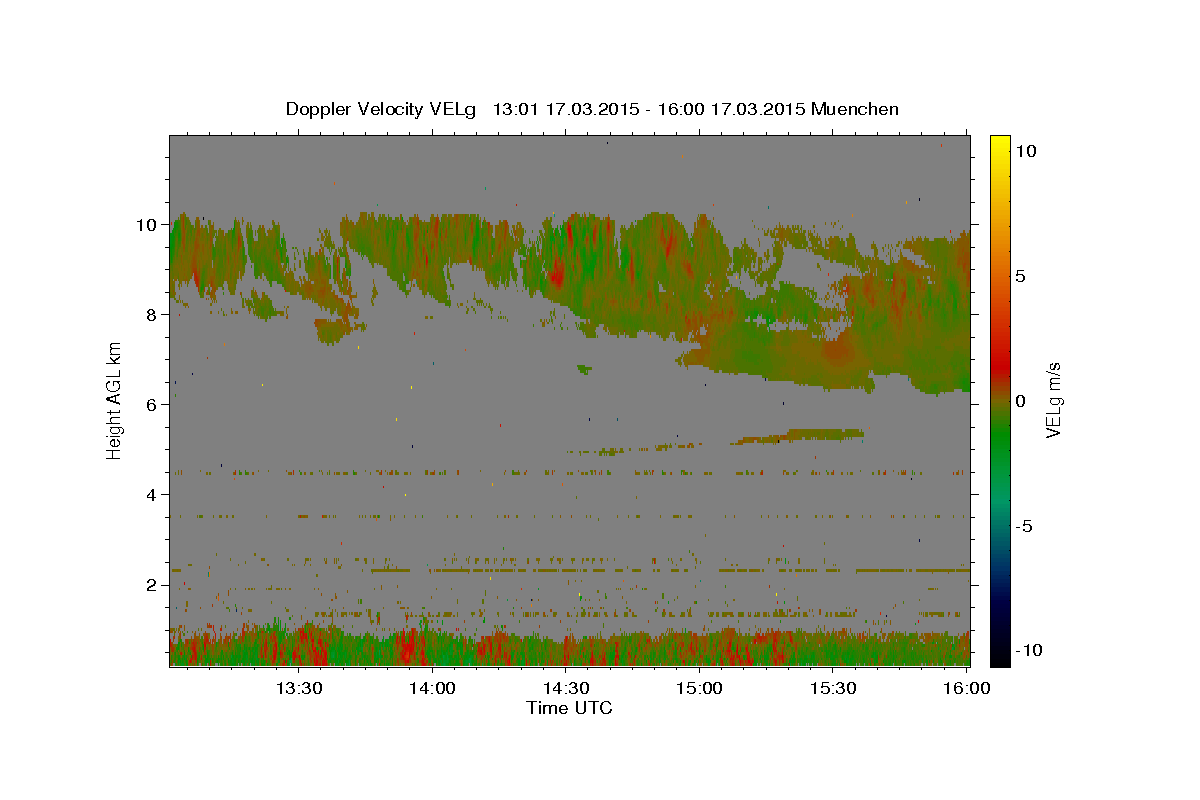Click the 14:00 time tick label
This screenshot has height=800, width=1200.
(432, 688)
